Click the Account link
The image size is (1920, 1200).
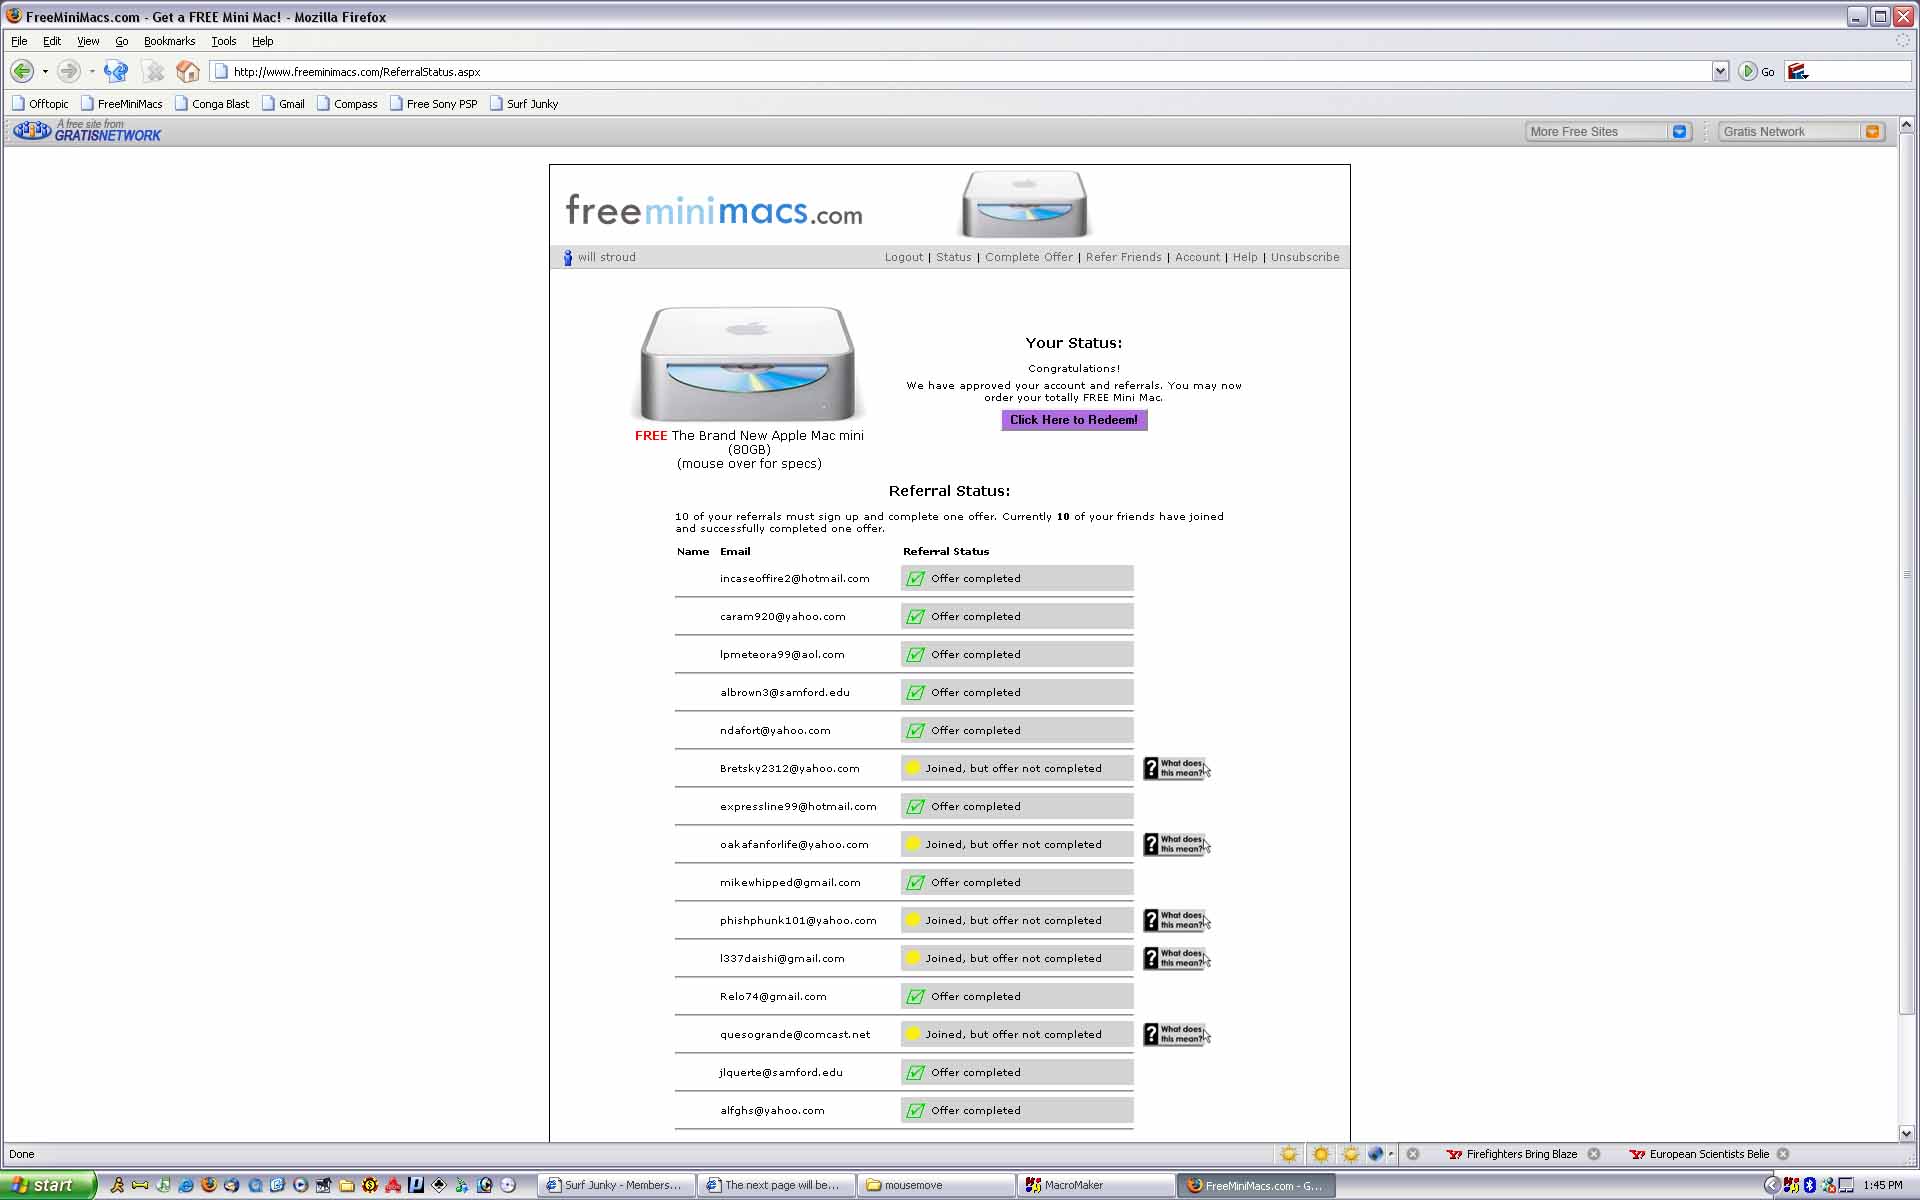1197,257
